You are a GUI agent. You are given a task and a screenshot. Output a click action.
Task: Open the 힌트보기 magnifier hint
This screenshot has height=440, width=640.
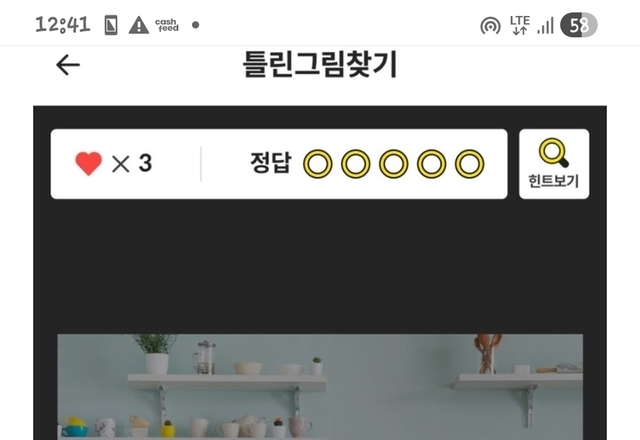554,164
